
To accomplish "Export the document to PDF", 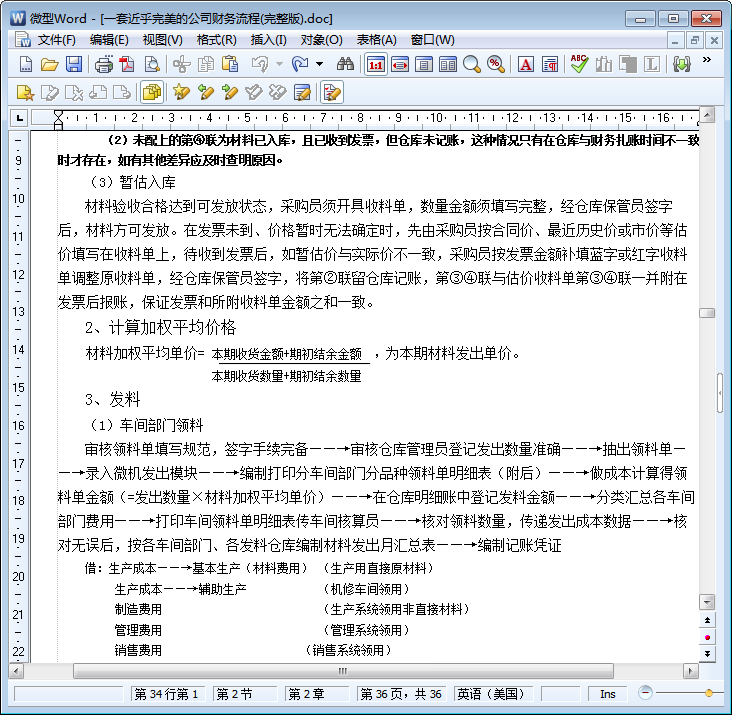I will pos(127,64).
